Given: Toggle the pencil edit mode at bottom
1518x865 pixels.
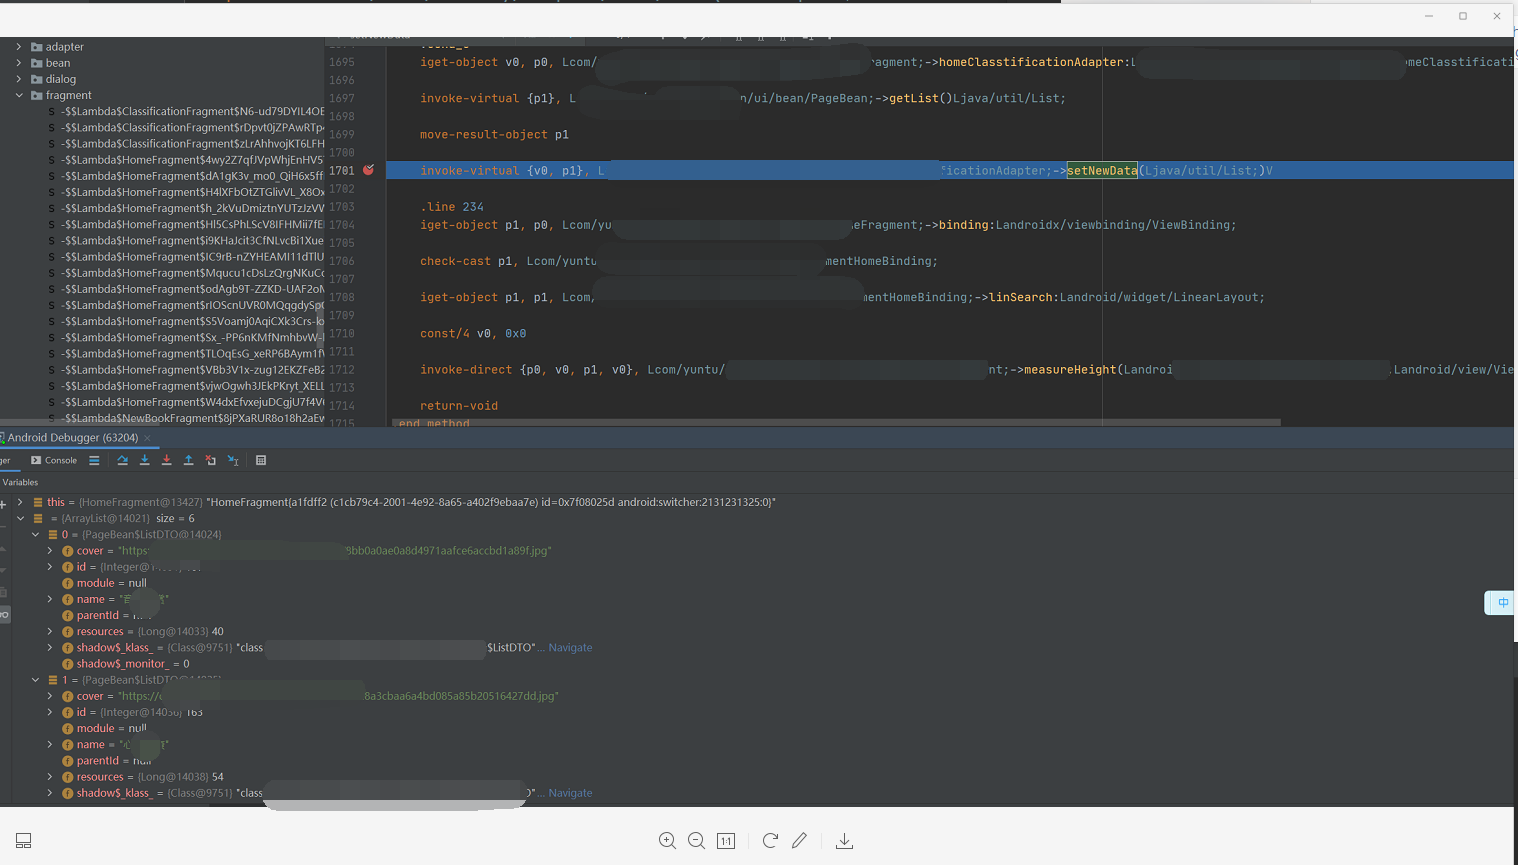Looking at the screenshot, I should pos(799,841).
